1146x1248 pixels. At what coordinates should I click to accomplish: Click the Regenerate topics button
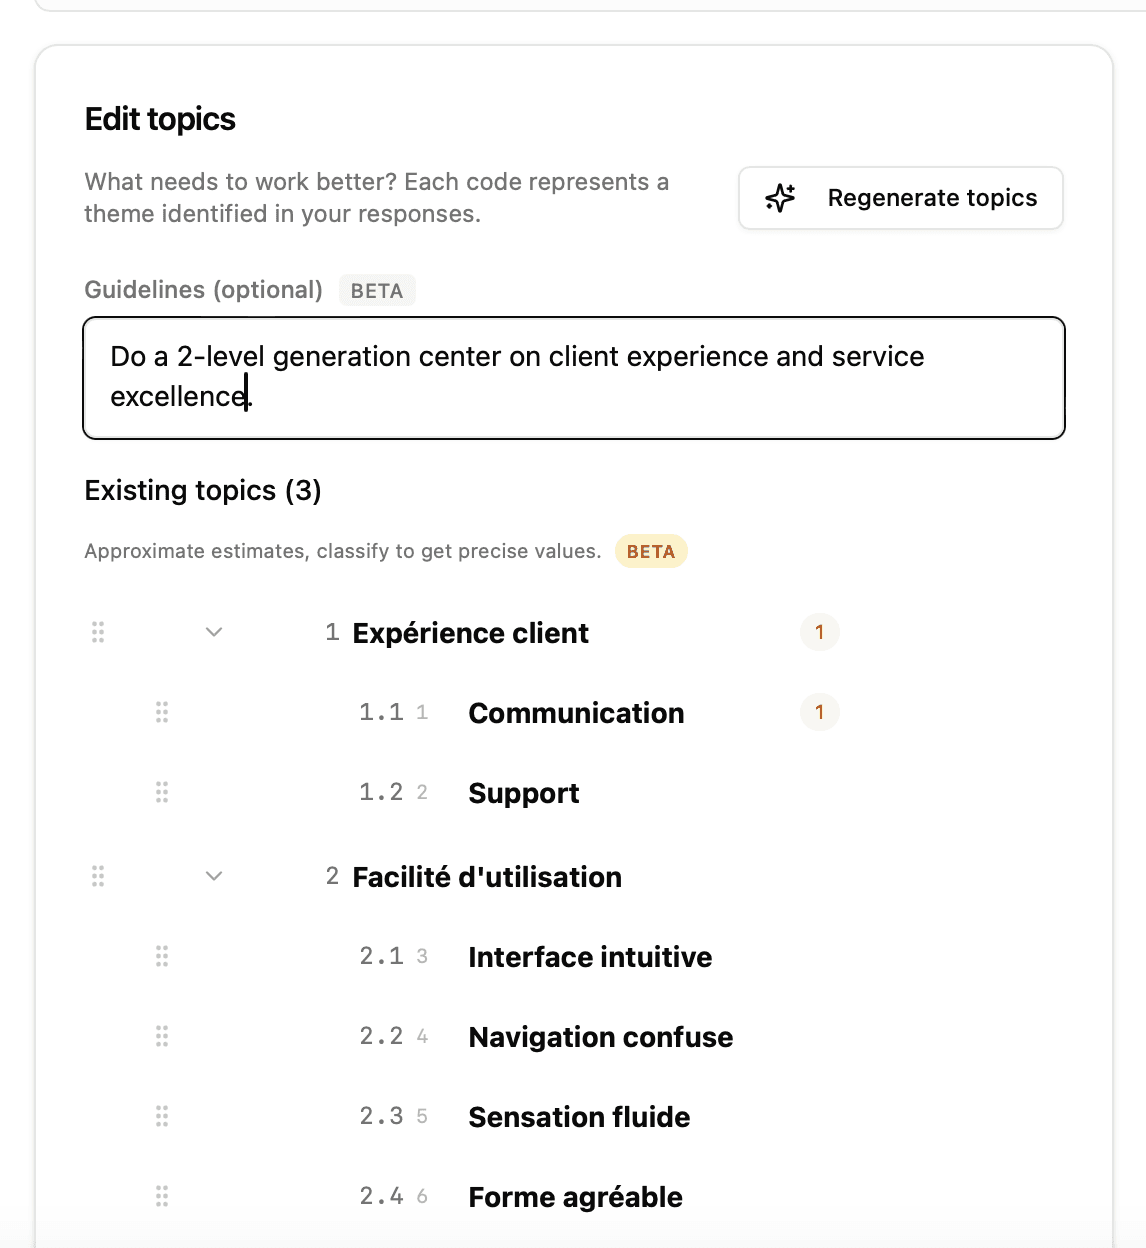point(901,198)
